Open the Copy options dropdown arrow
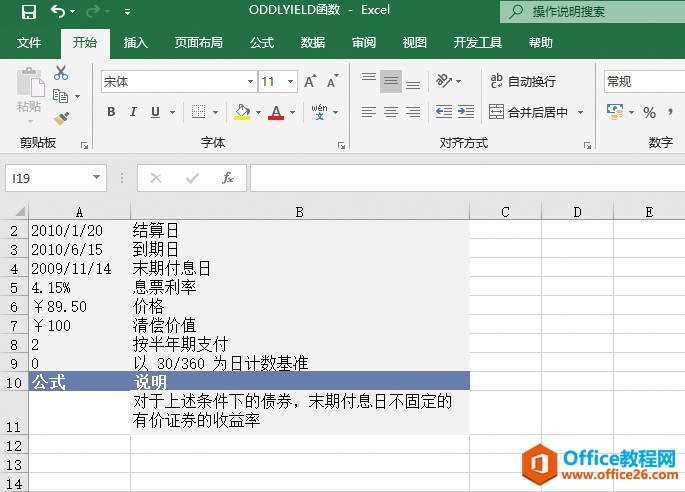Screen dimensions: 685x492 pyautogui.click(x=77, y=96)
